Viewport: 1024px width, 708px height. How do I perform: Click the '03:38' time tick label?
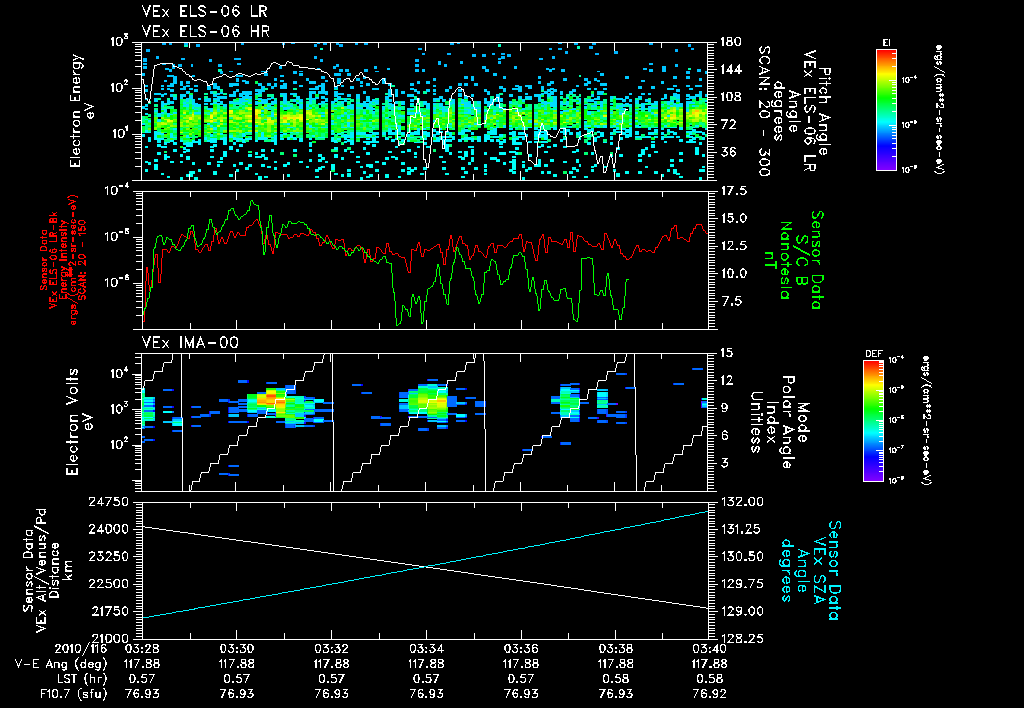pos(615,649)
